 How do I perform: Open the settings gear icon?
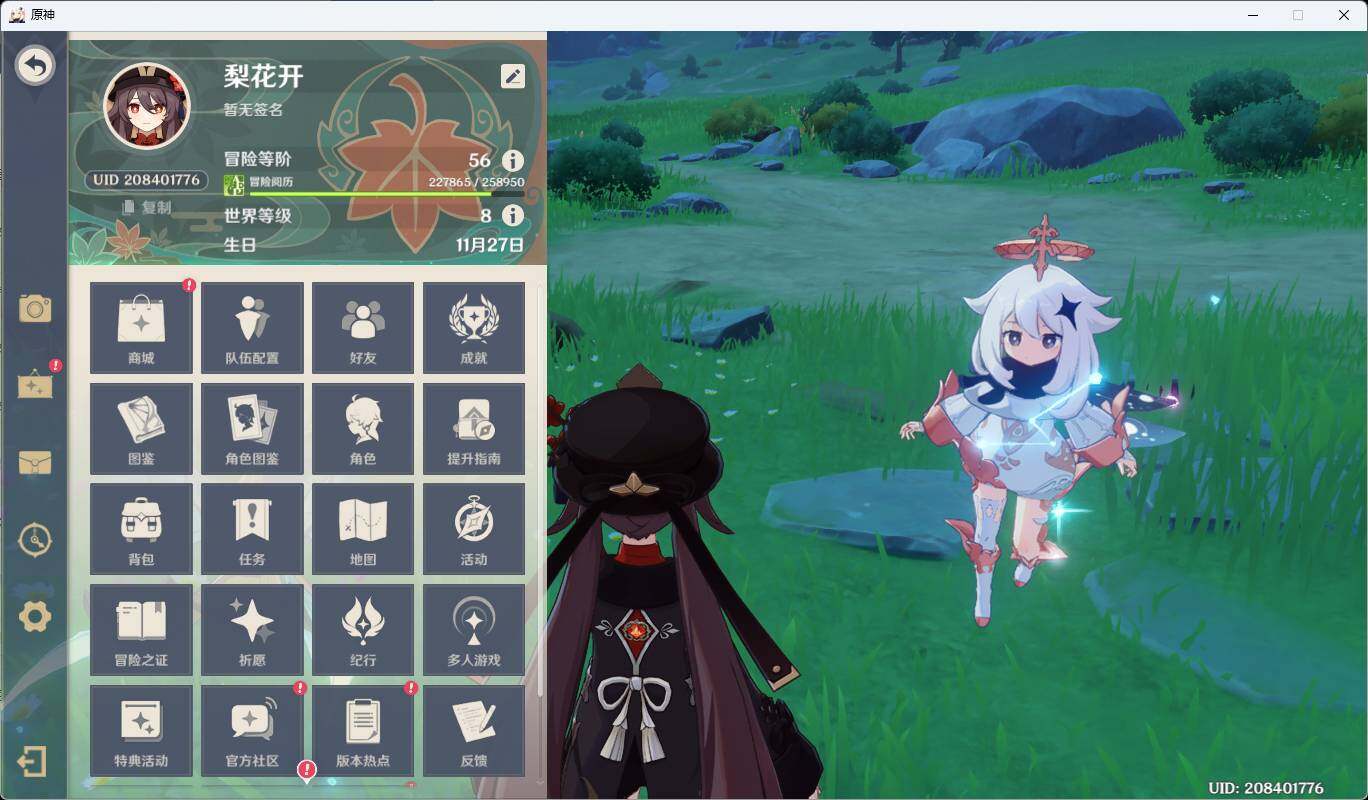pyautogui.click(x=35, y=617)
